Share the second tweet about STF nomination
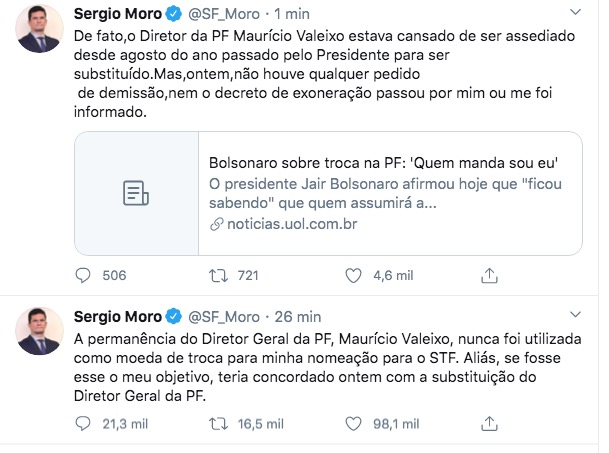 [x=490, y=426]
